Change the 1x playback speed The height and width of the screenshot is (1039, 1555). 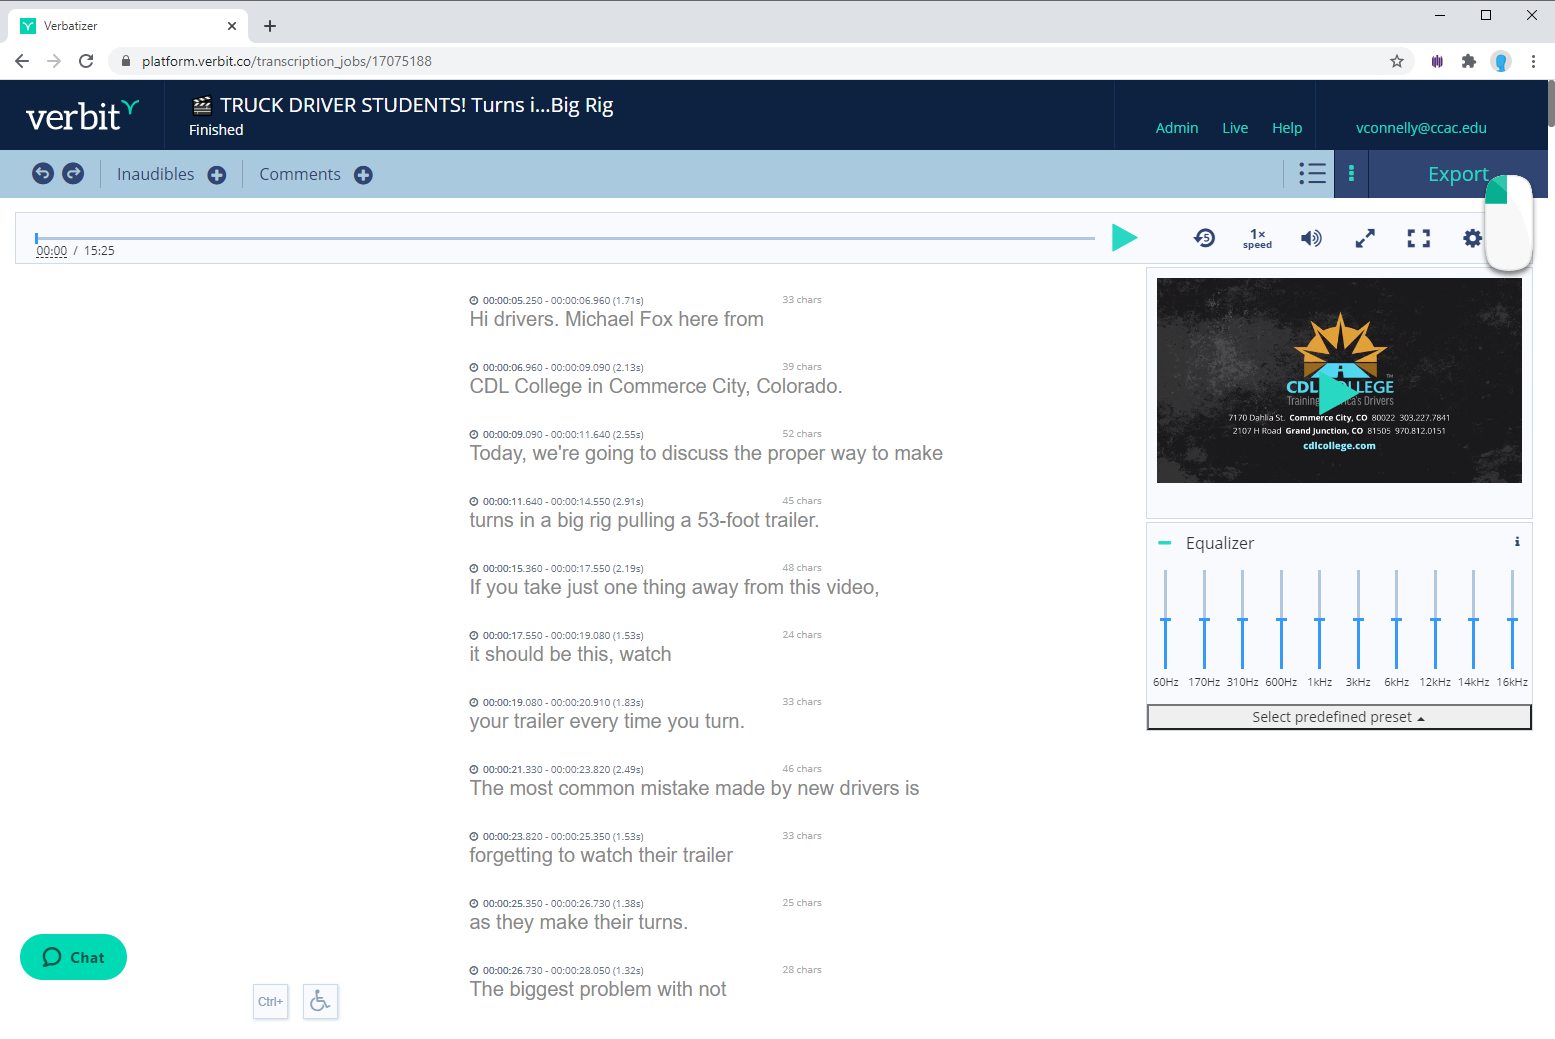click(x=1258, y=238)
